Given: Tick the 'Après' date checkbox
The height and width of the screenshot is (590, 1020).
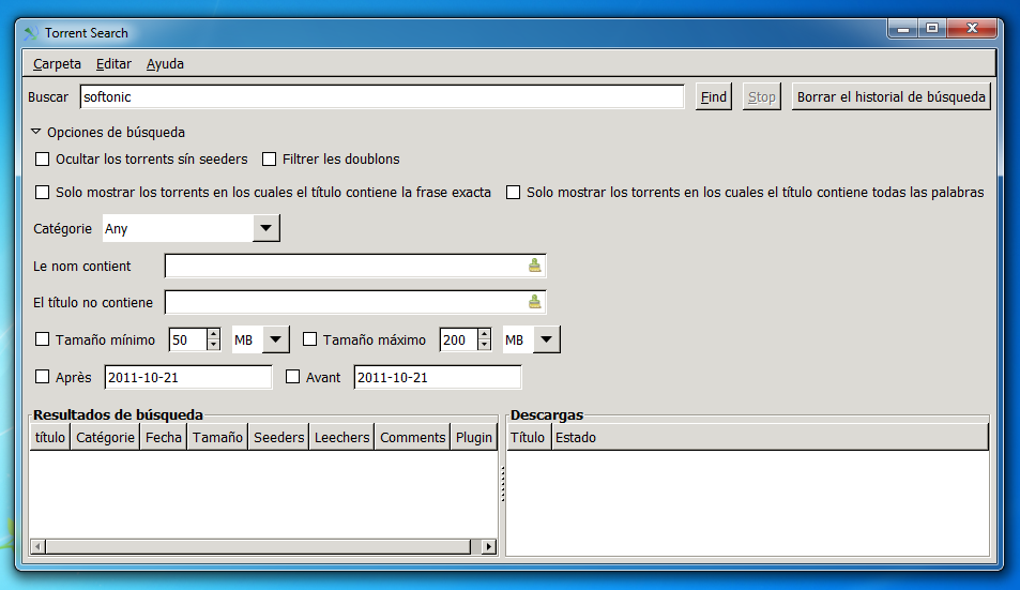Looking at the screenshot, I should tap(42, 377).
